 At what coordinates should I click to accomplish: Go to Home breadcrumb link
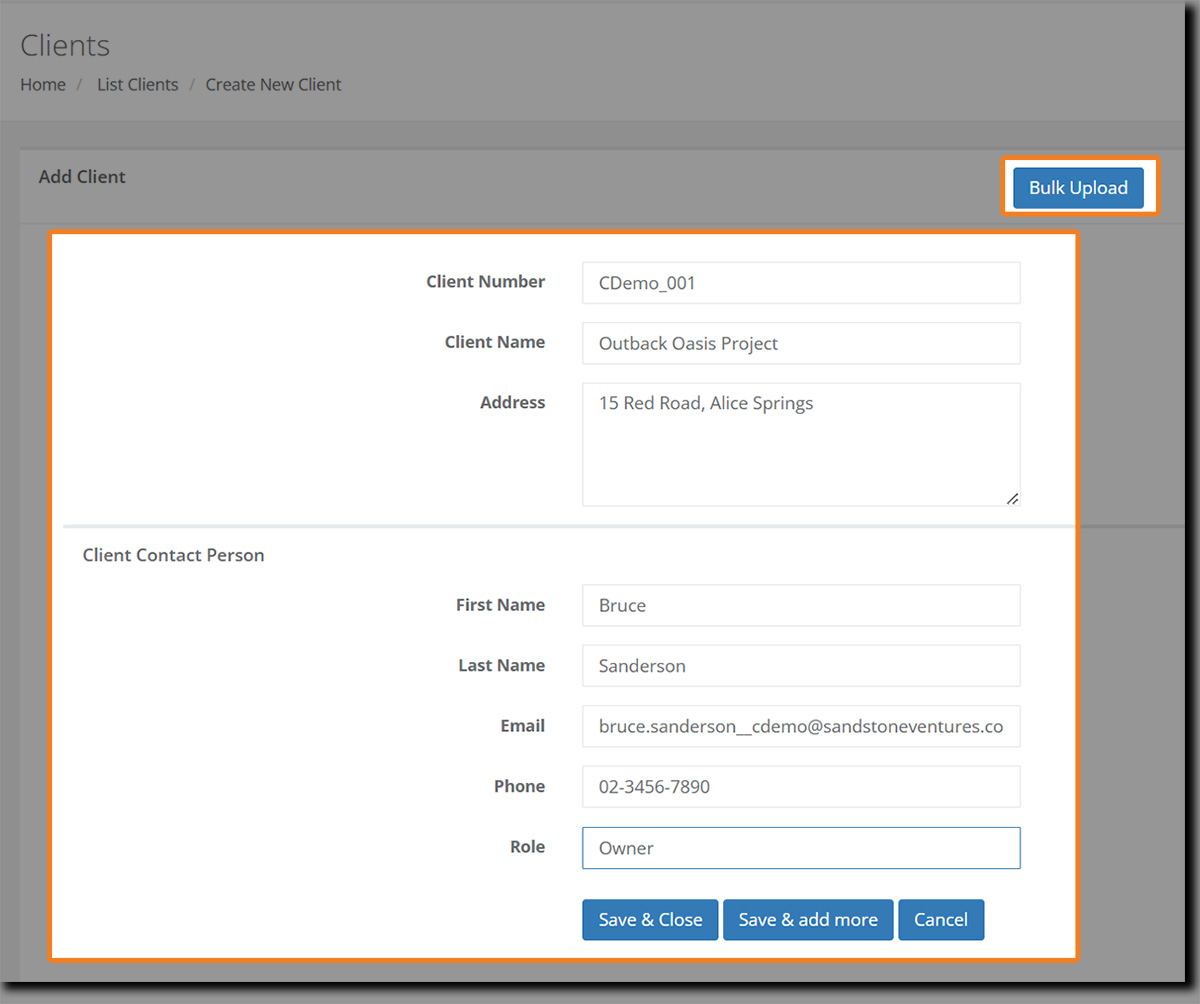[43, 85]
